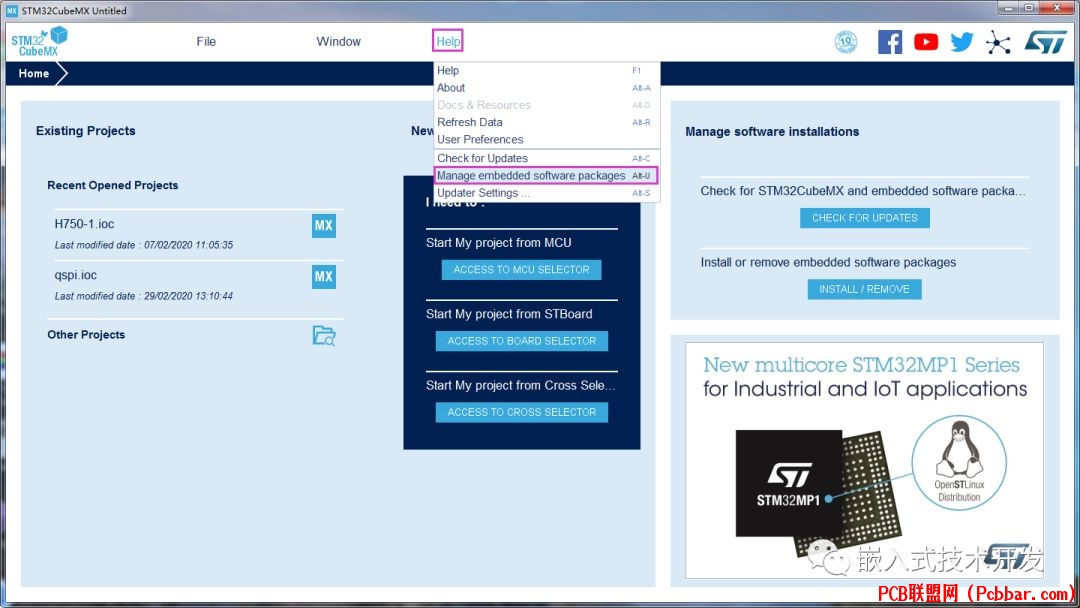The image size is (1080, 608).
Task: Click the ST community network icon
Action: click(x=997, y=42)
